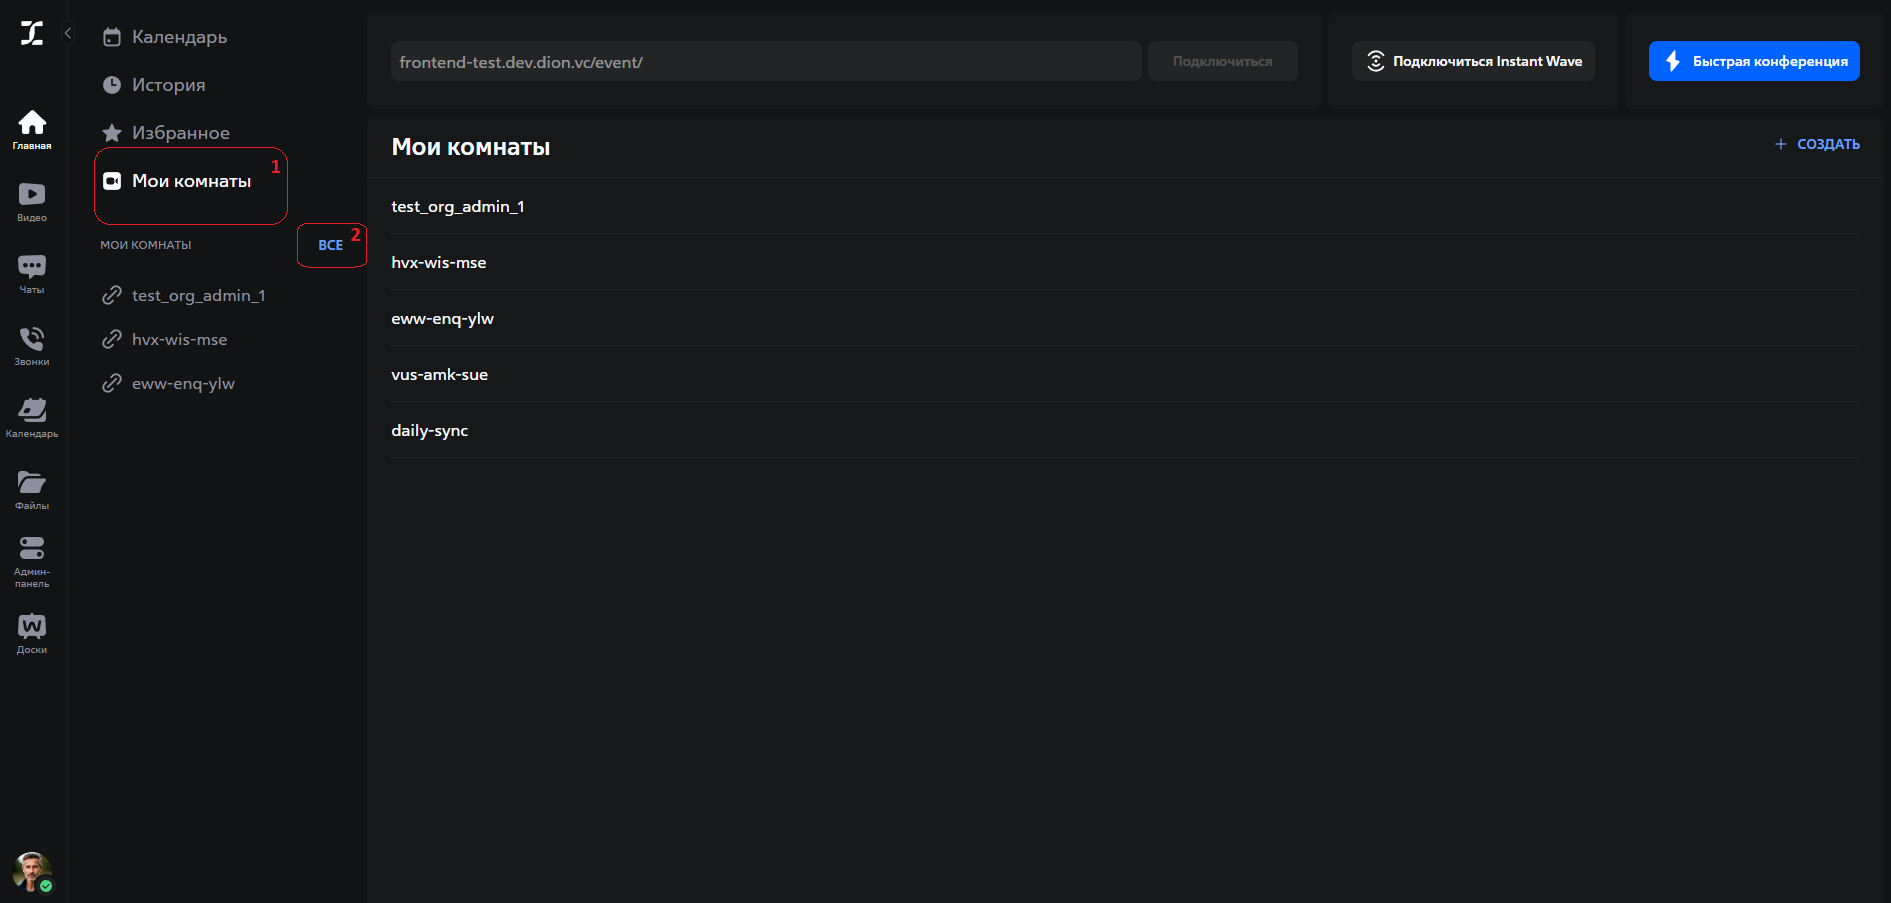Open Calendar icon in left rail
This screenshot has height=903, width=1891.
[32, 416]
